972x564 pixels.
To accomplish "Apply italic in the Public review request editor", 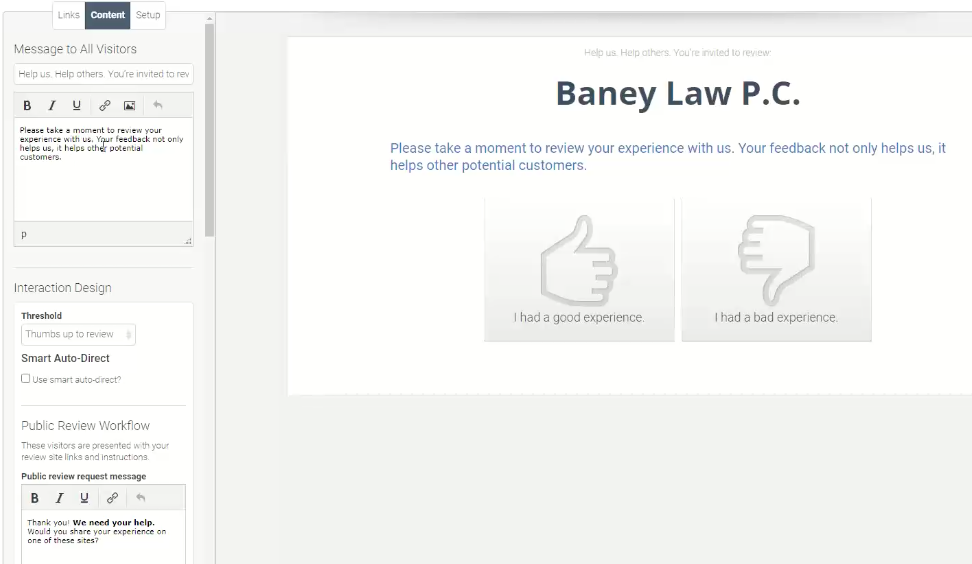I will click(60, 498).
